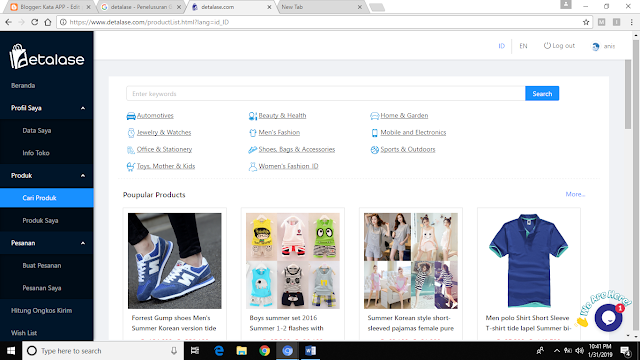
Task: Click the browser address bar URL
Action: (x=149, y=22)
